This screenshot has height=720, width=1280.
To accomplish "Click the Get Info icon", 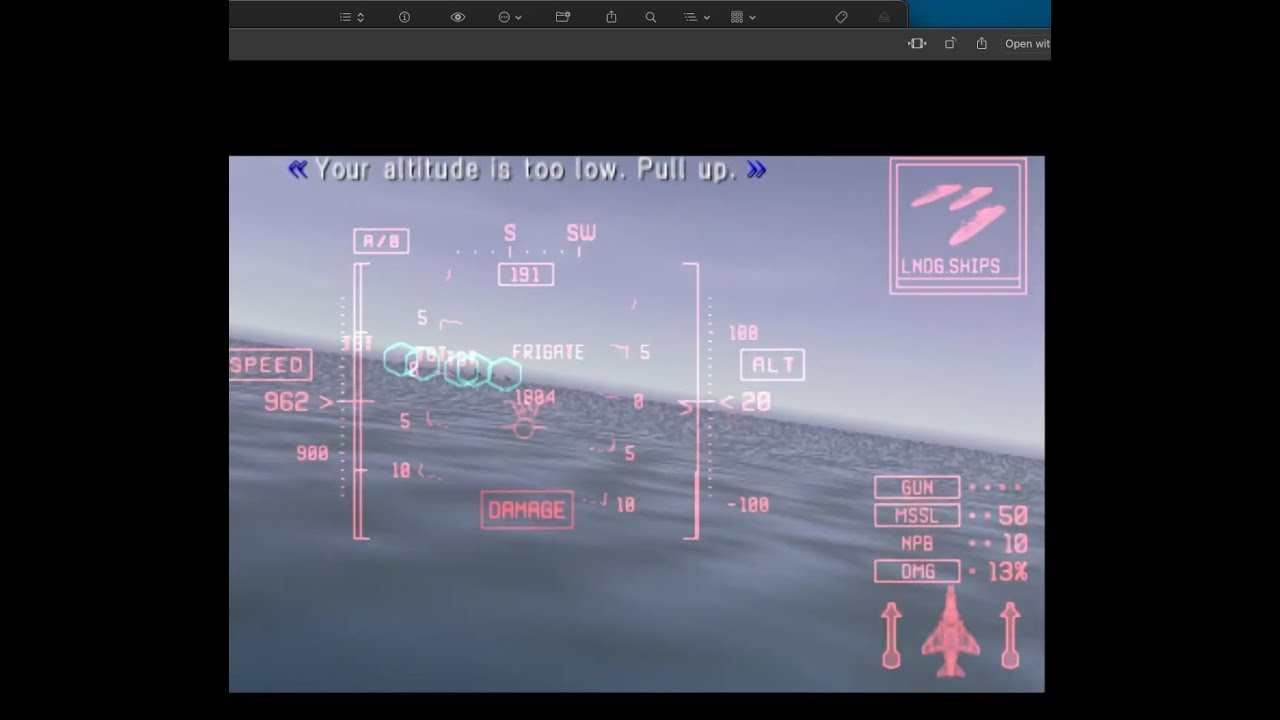I will click(x=404, y=17).
